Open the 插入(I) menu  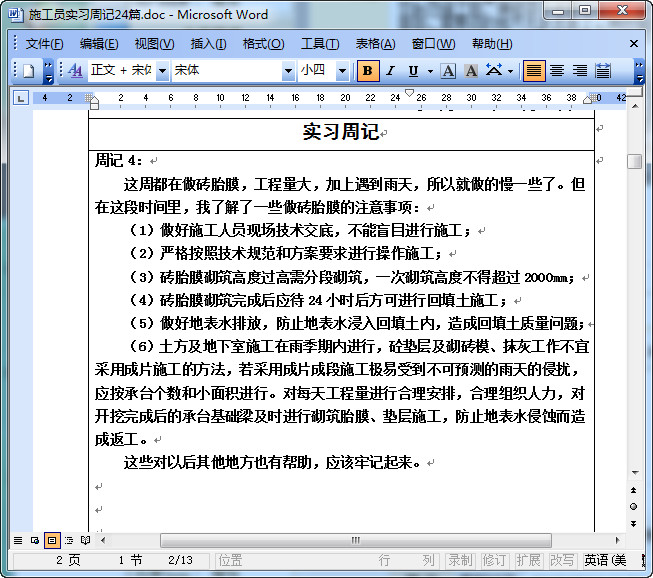[x=208, y=44]
